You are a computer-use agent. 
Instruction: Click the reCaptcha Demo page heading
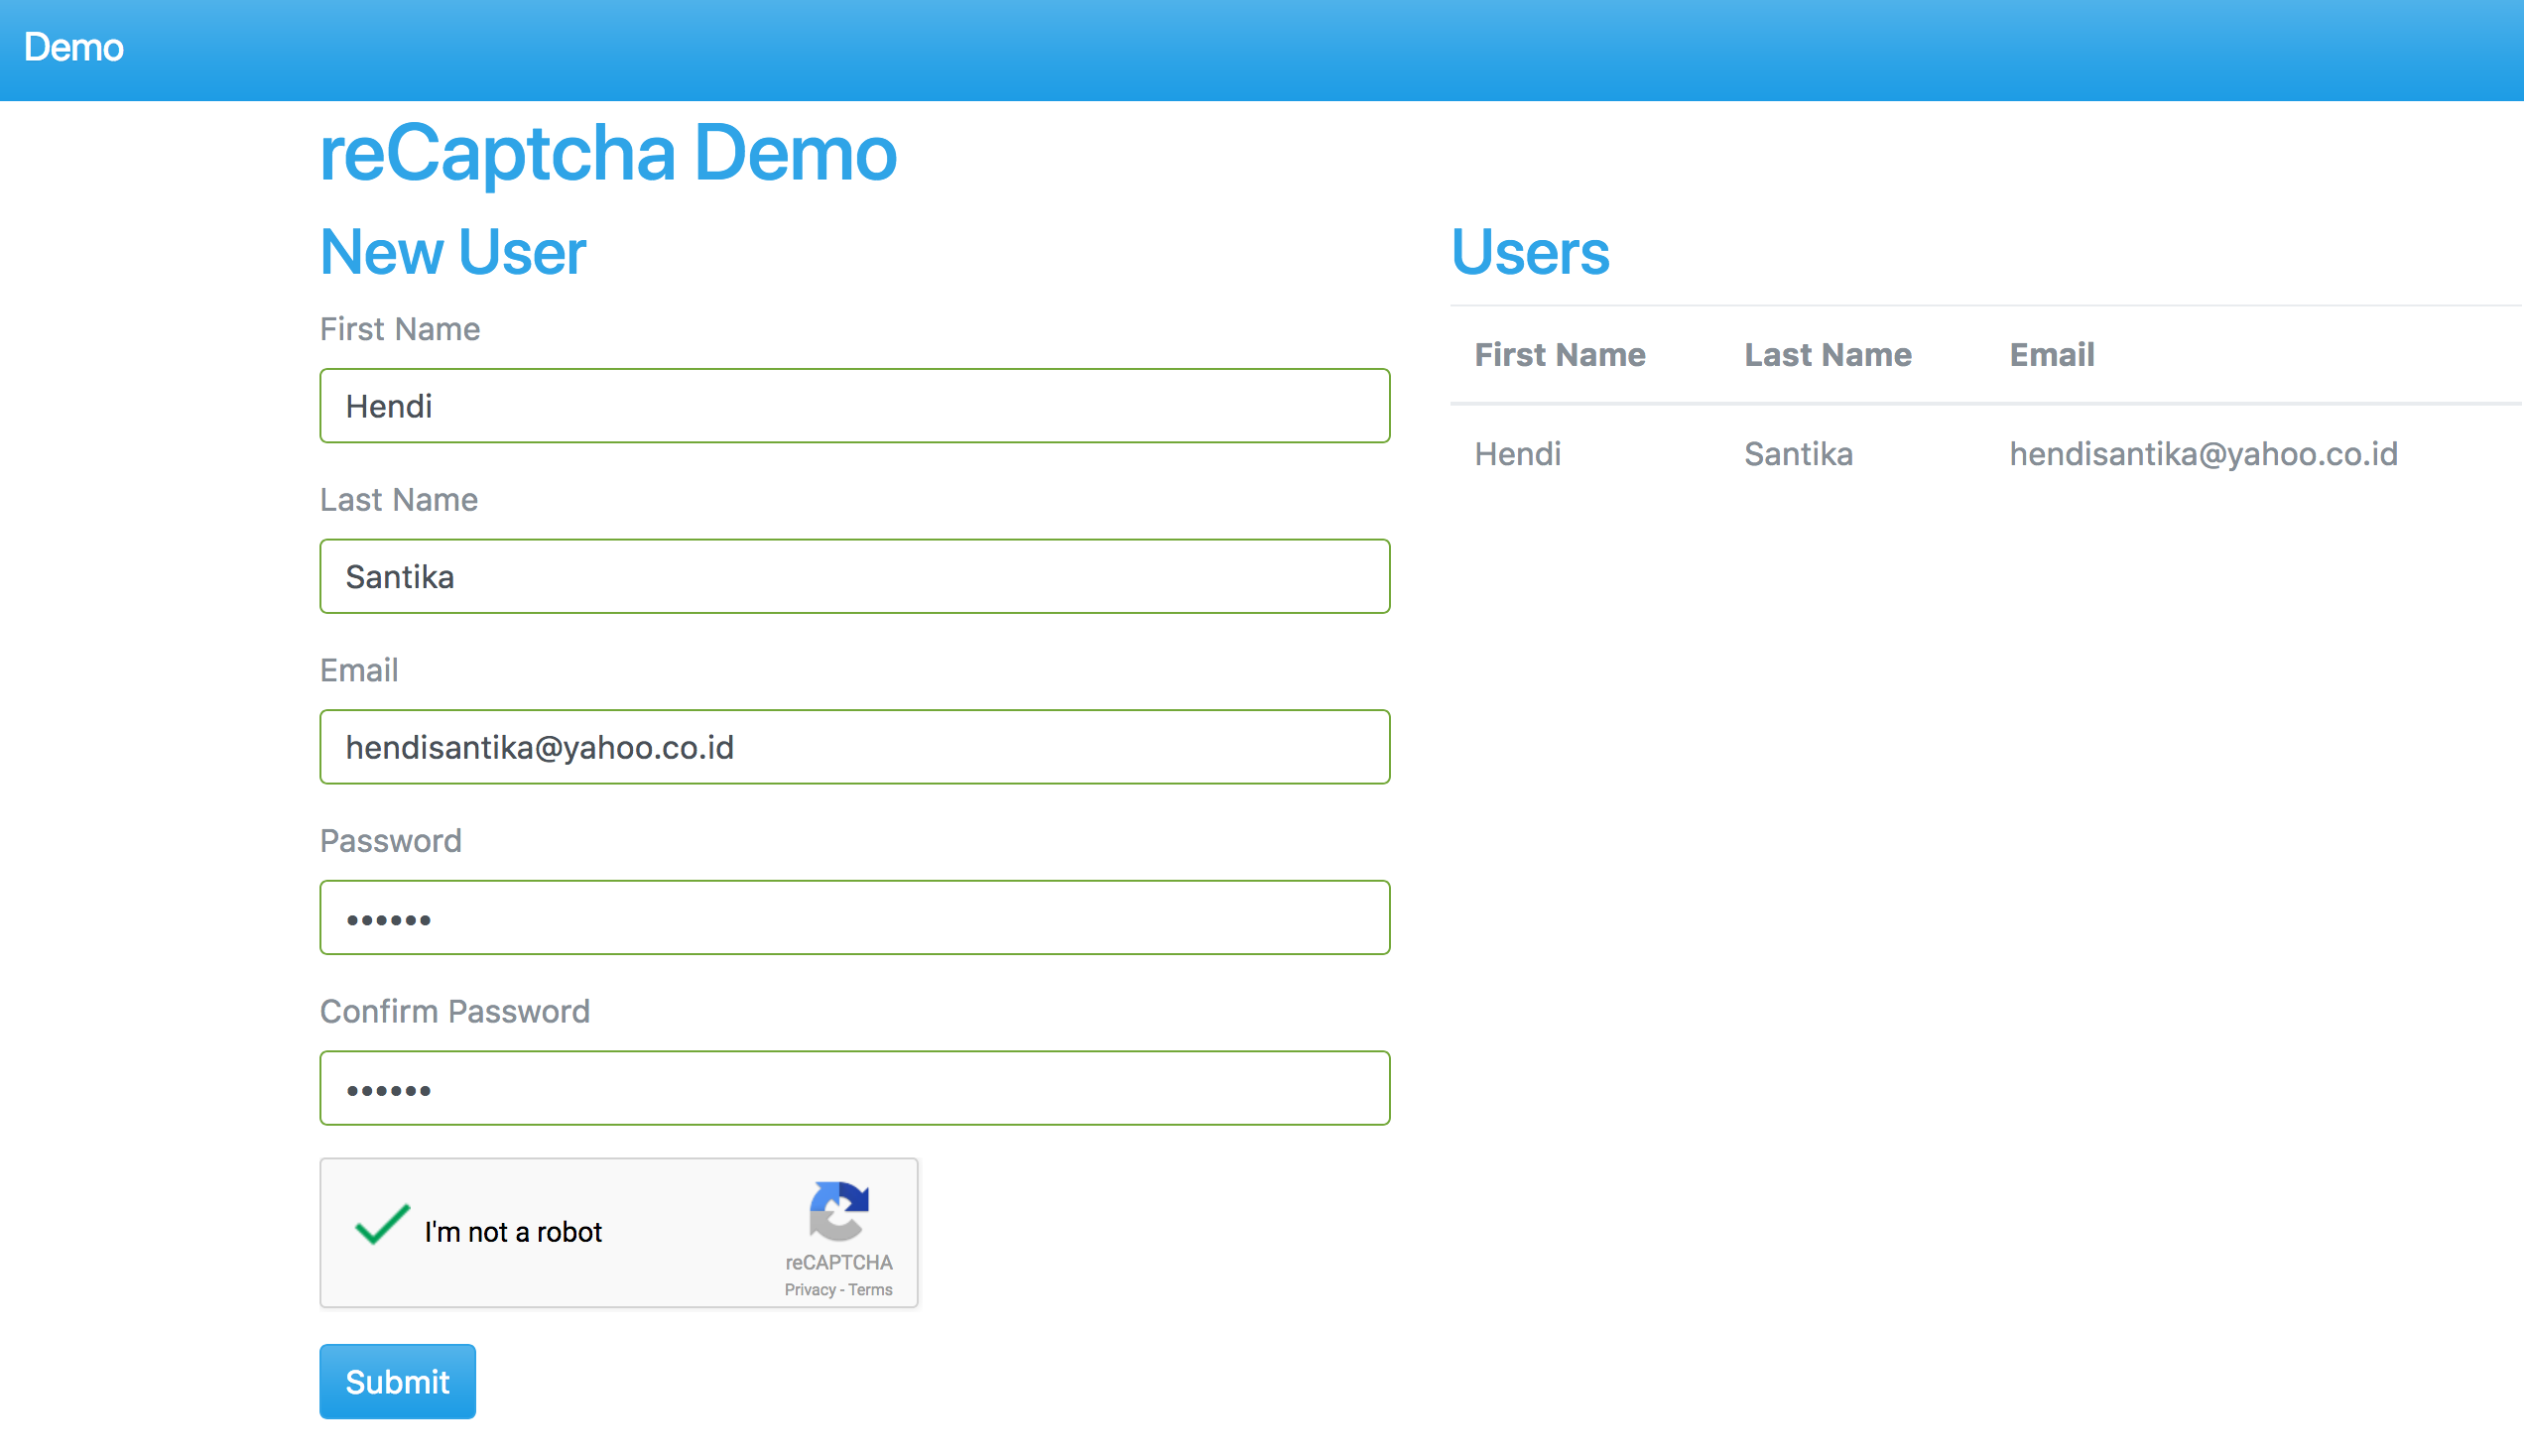[607, 152]
